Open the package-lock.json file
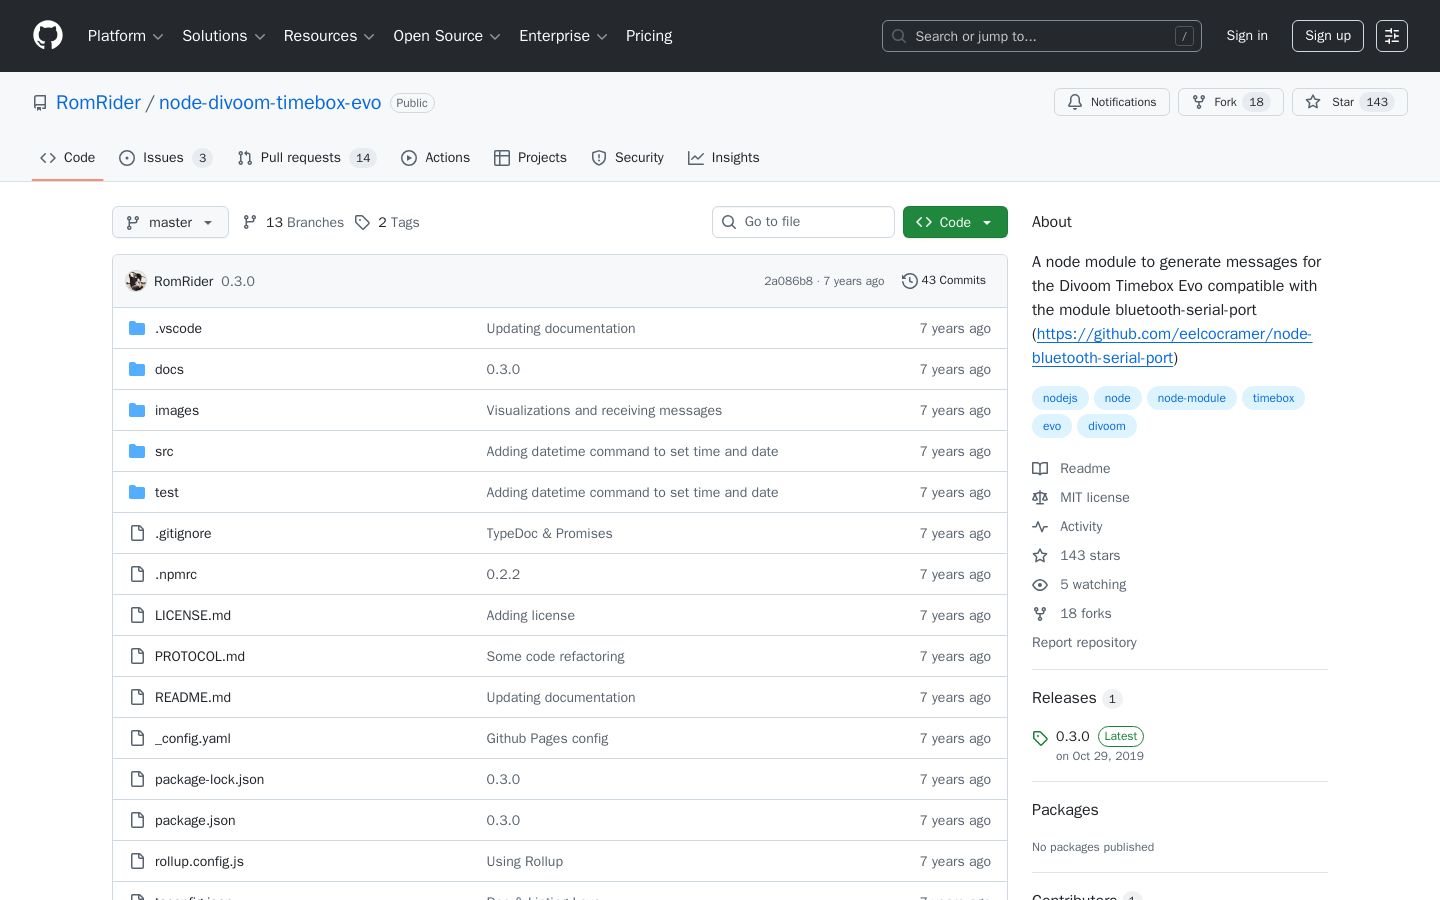 click(x=209, y=779)
